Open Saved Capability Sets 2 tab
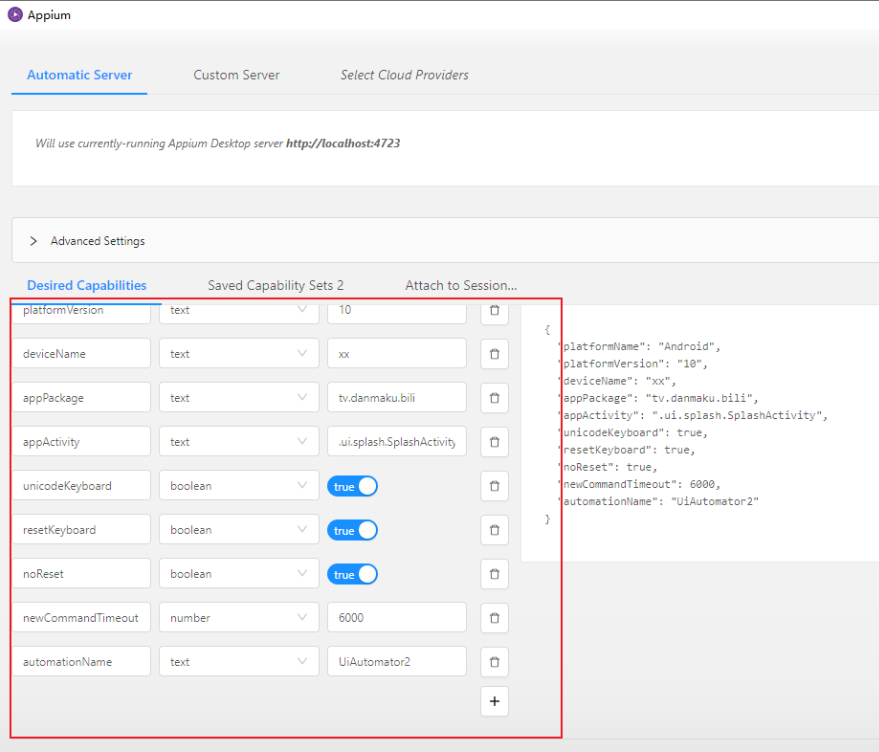879x752 pixels. point(276,285)
